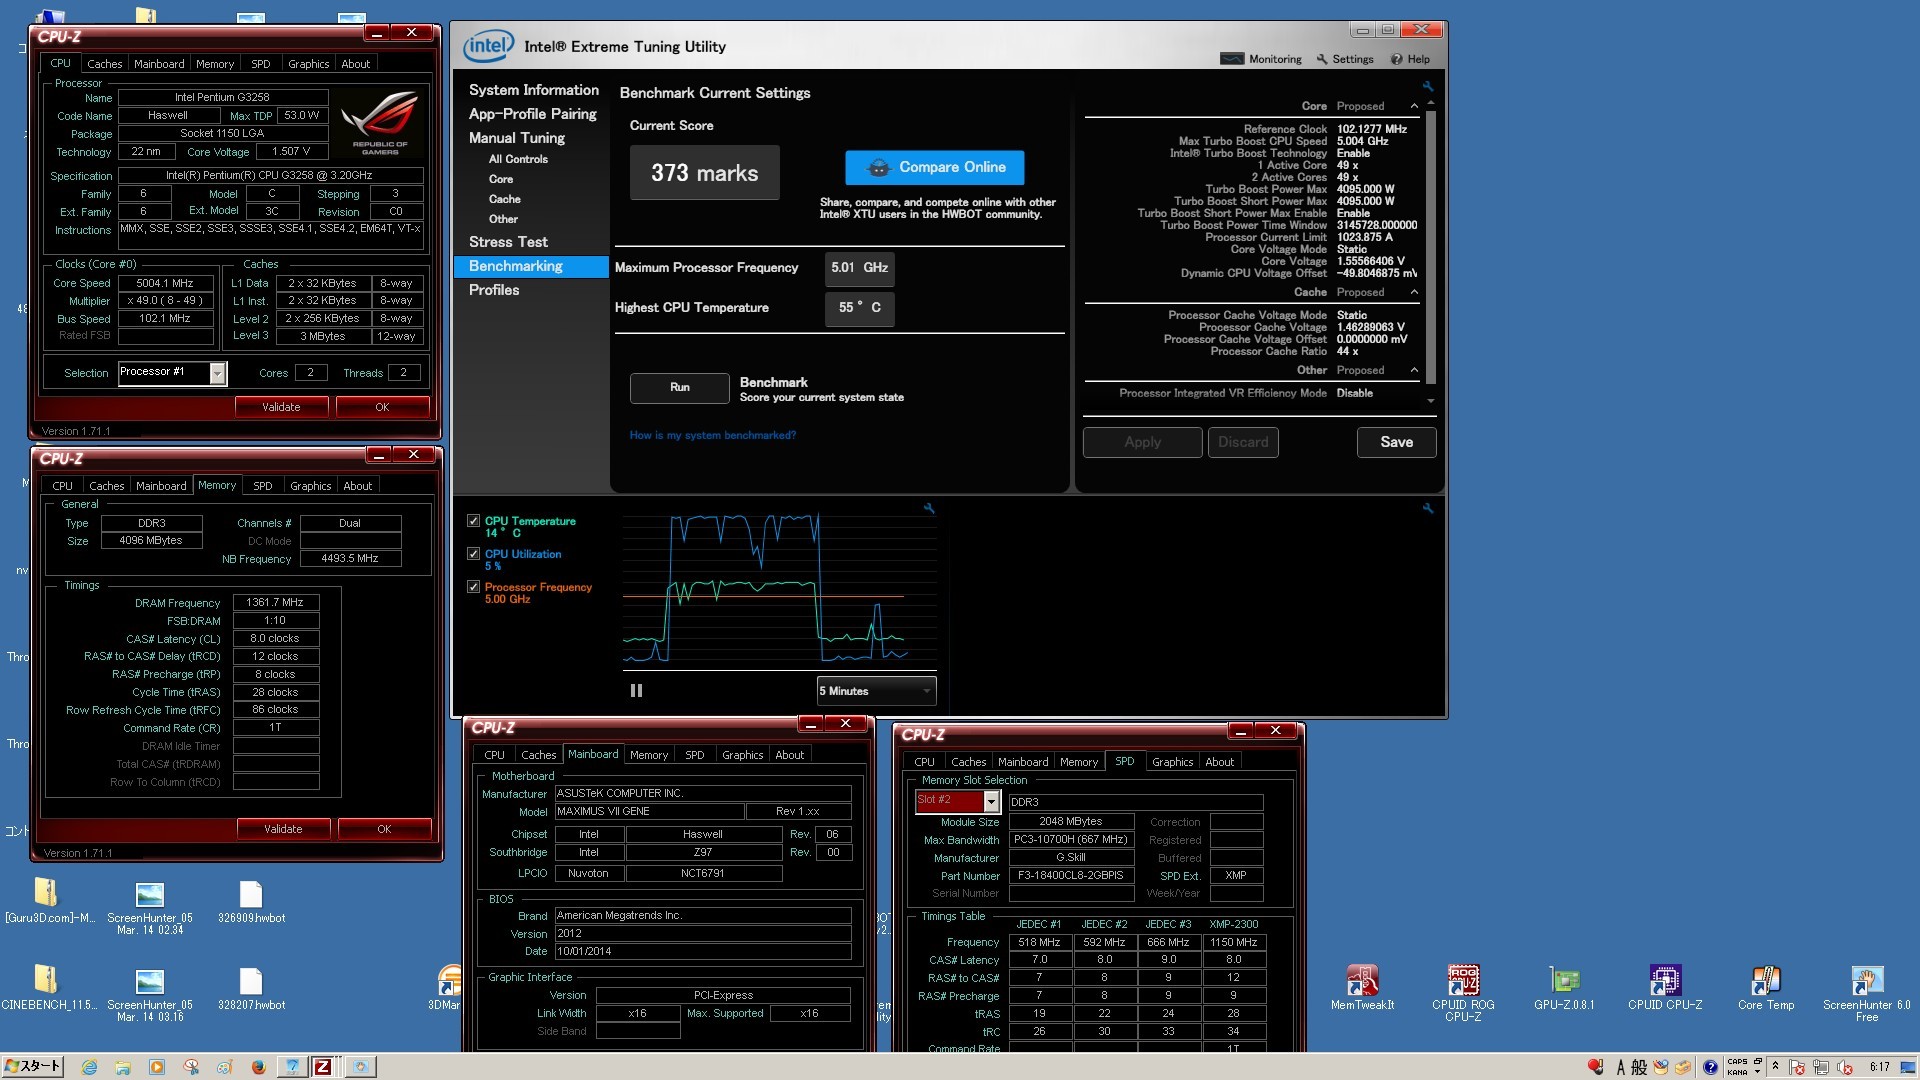Open 328207.hwbot file on desktop

pos(251,988)
